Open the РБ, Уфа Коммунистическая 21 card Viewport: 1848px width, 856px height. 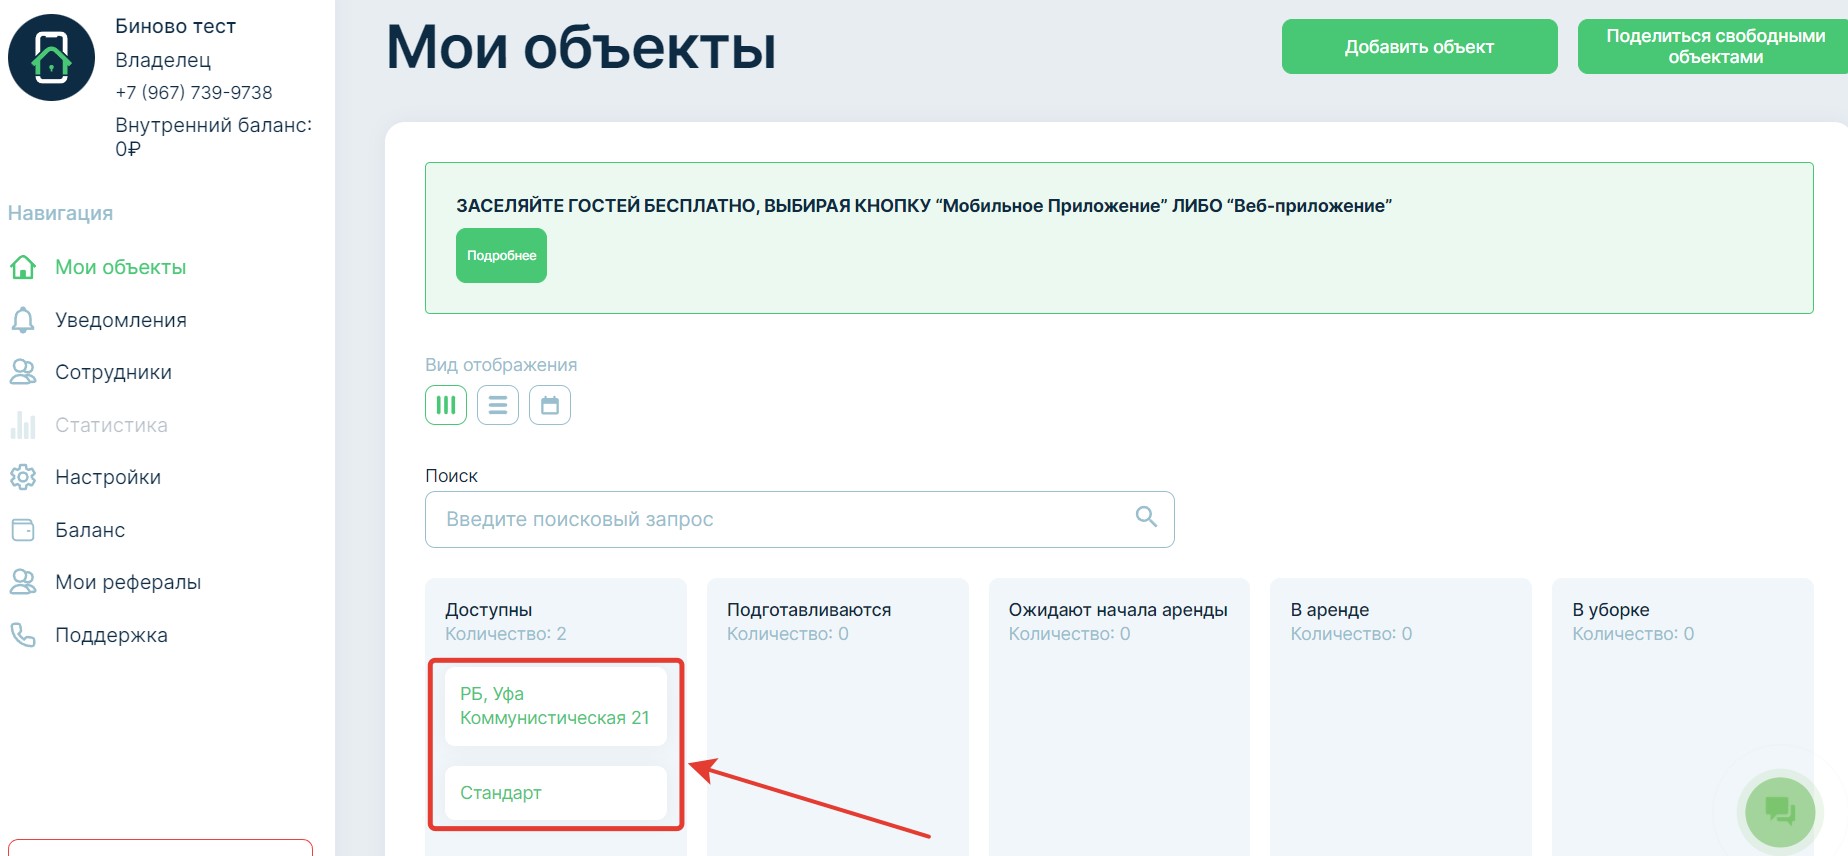pyautogui.click(x=555, y=706)
